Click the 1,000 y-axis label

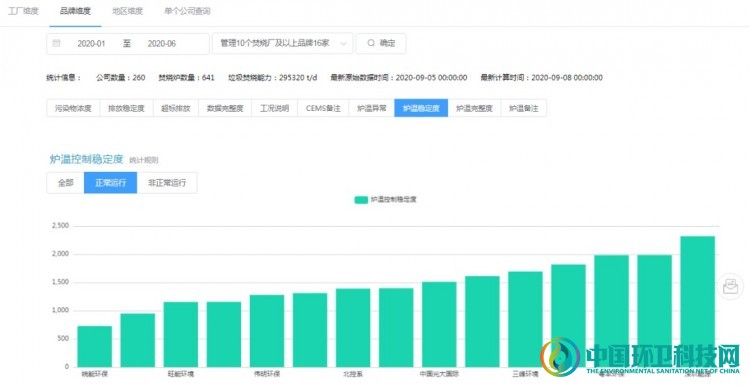point(60,310)
